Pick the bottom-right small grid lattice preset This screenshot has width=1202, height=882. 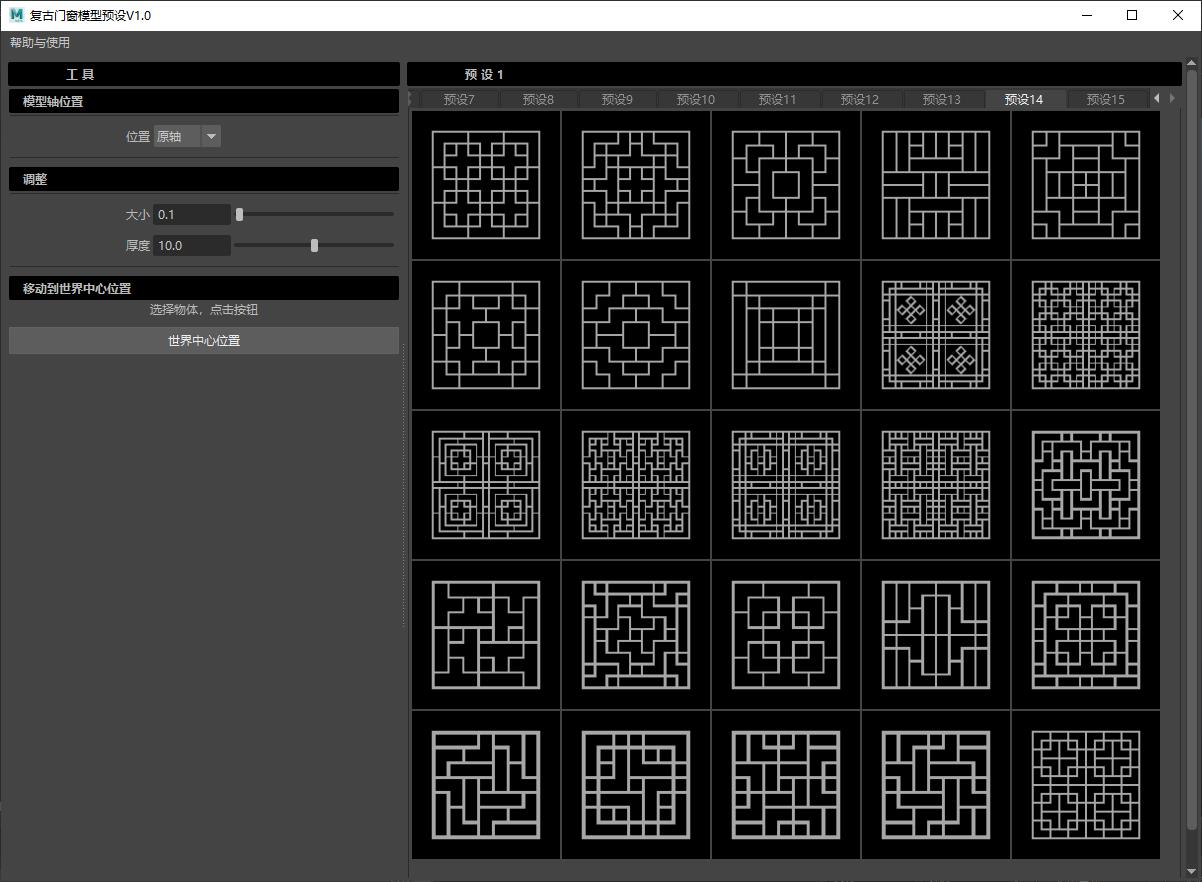pos(1085,785)
